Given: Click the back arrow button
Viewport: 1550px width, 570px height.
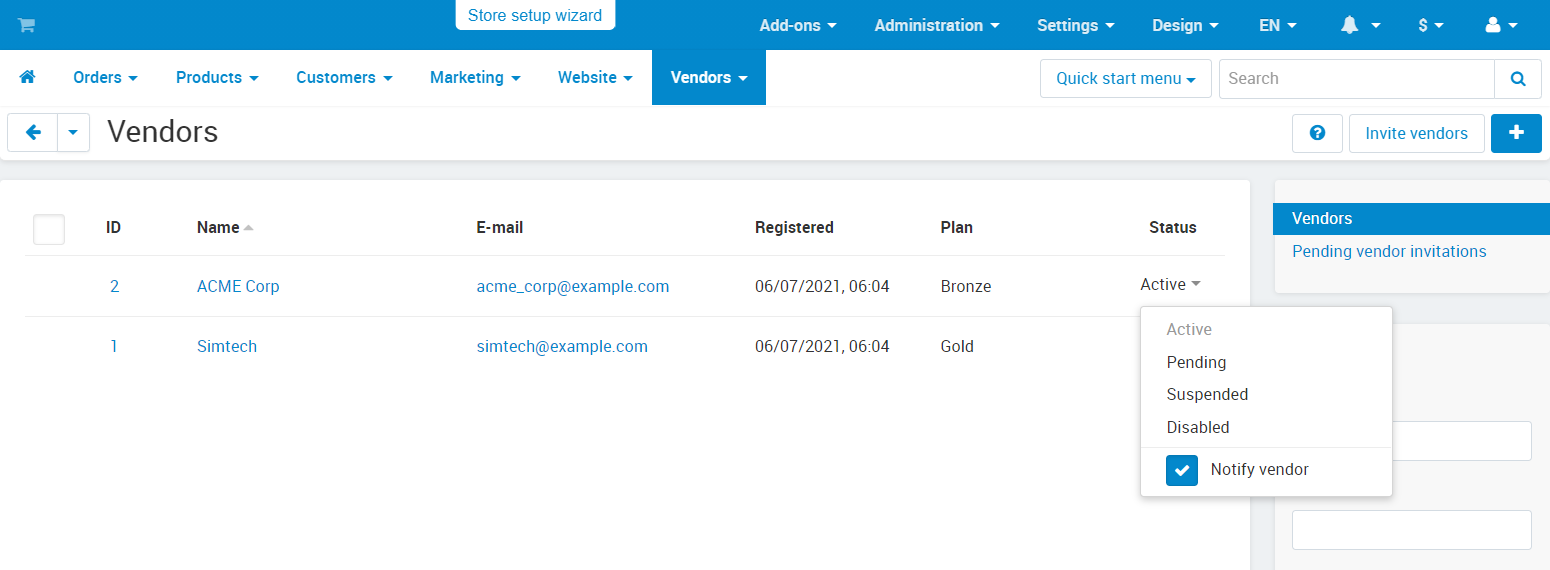Looking at the screenshot, I should pos(33,132).
